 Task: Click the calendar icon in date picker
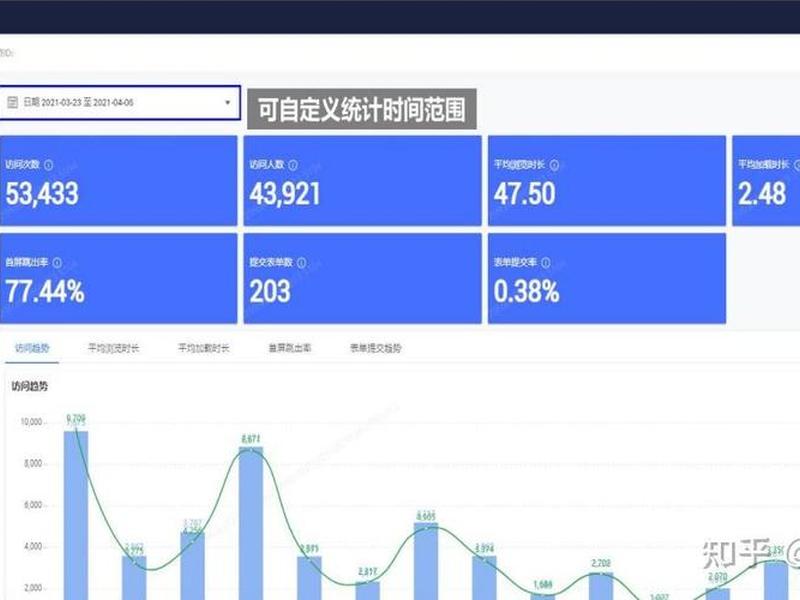pos(12,102)
